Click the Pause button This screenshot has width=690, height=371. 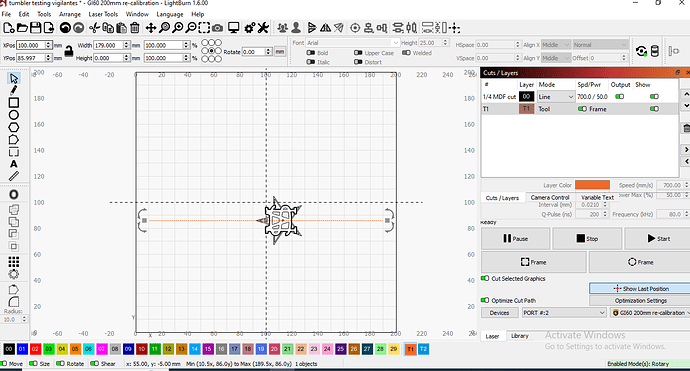[x=515, y=239]
